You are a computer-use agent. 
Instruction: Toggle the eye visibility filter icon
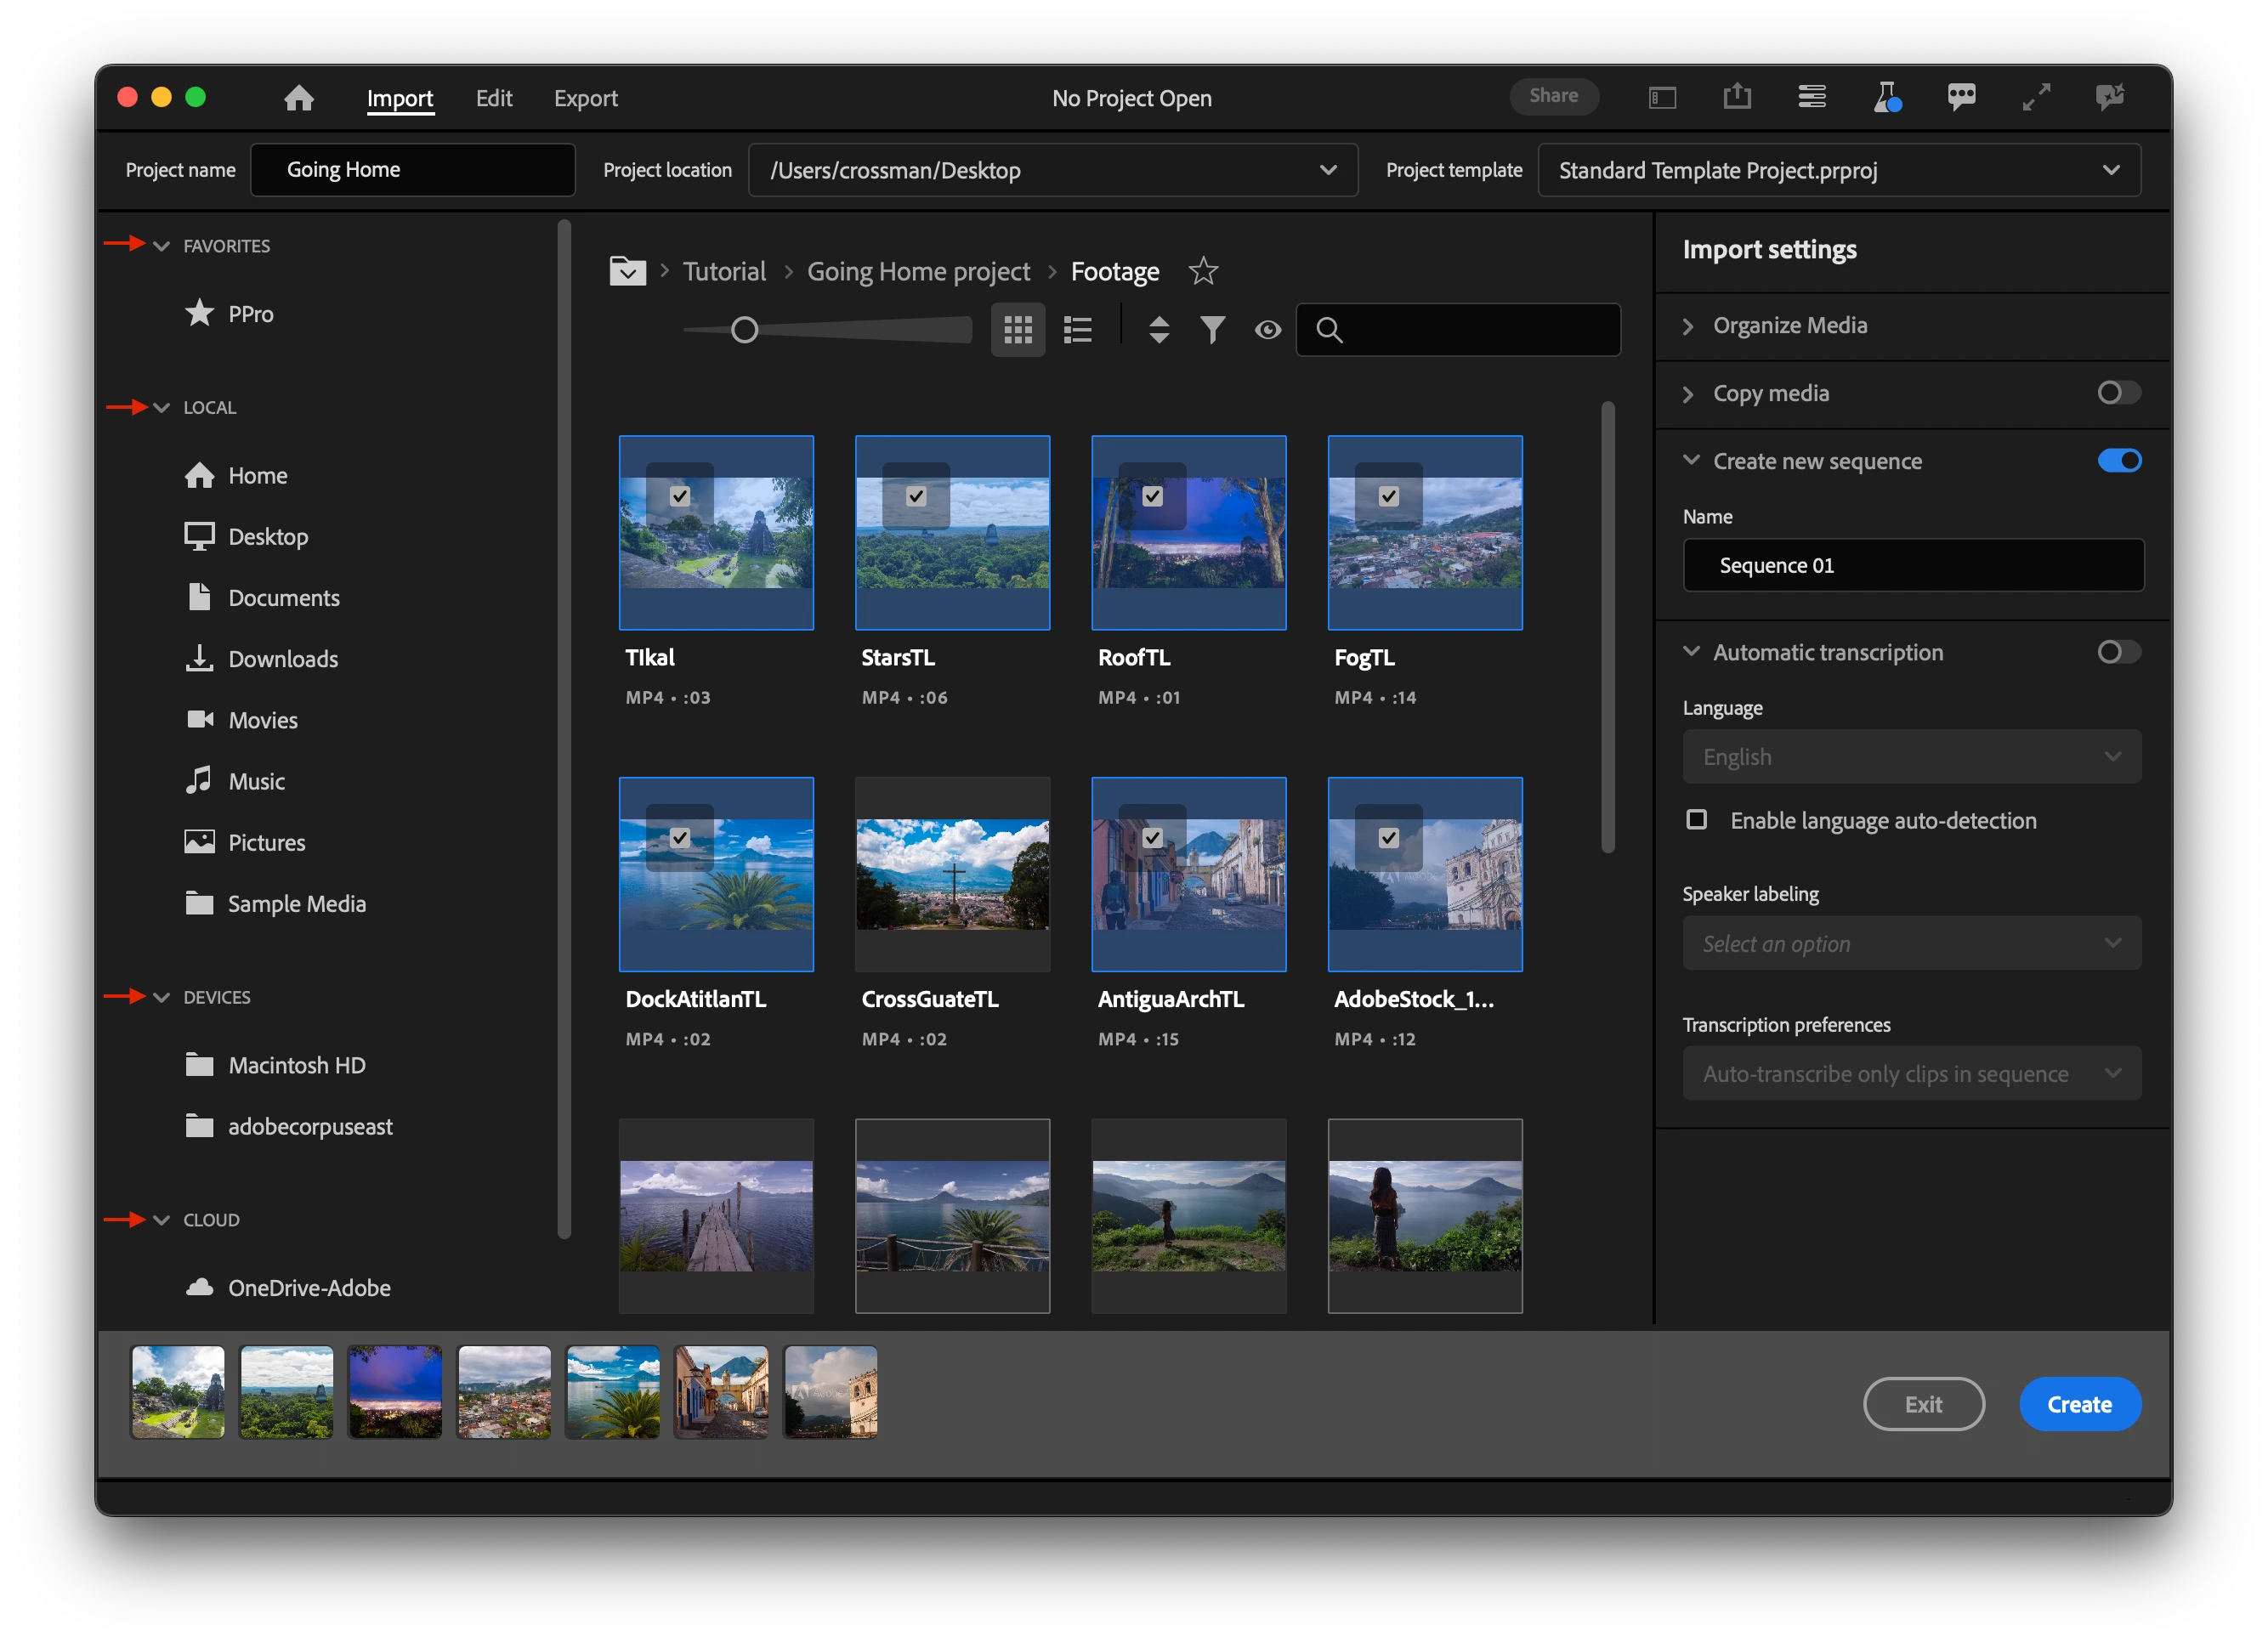pos(1267,329)
